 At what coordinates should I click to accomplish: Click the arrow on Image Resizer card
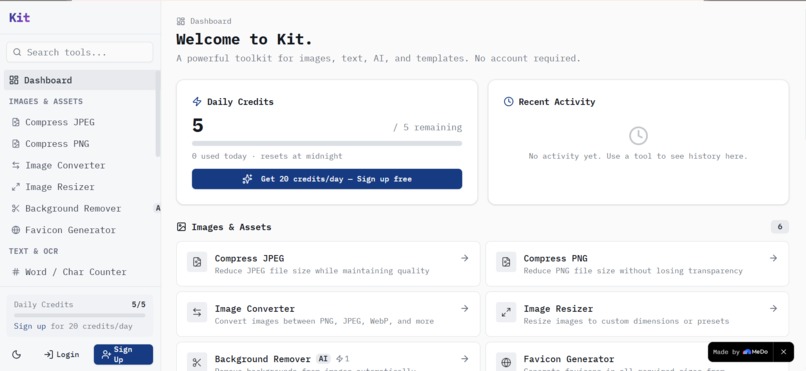point(774,308)
